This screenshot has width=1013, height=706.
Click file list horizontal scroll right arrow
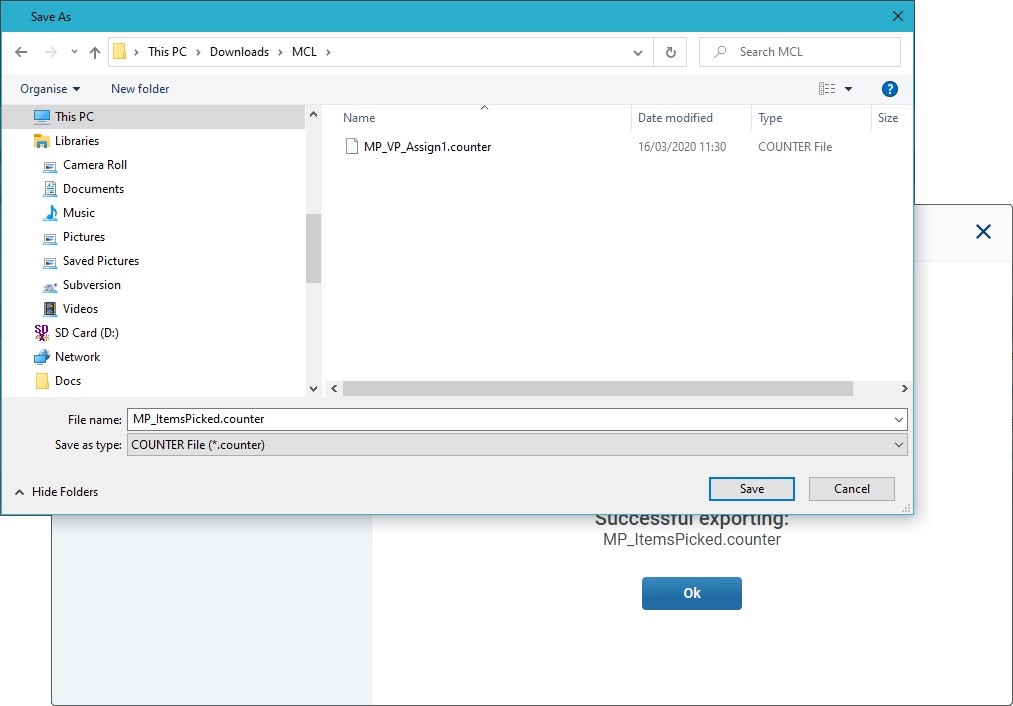tap(904, 388)
